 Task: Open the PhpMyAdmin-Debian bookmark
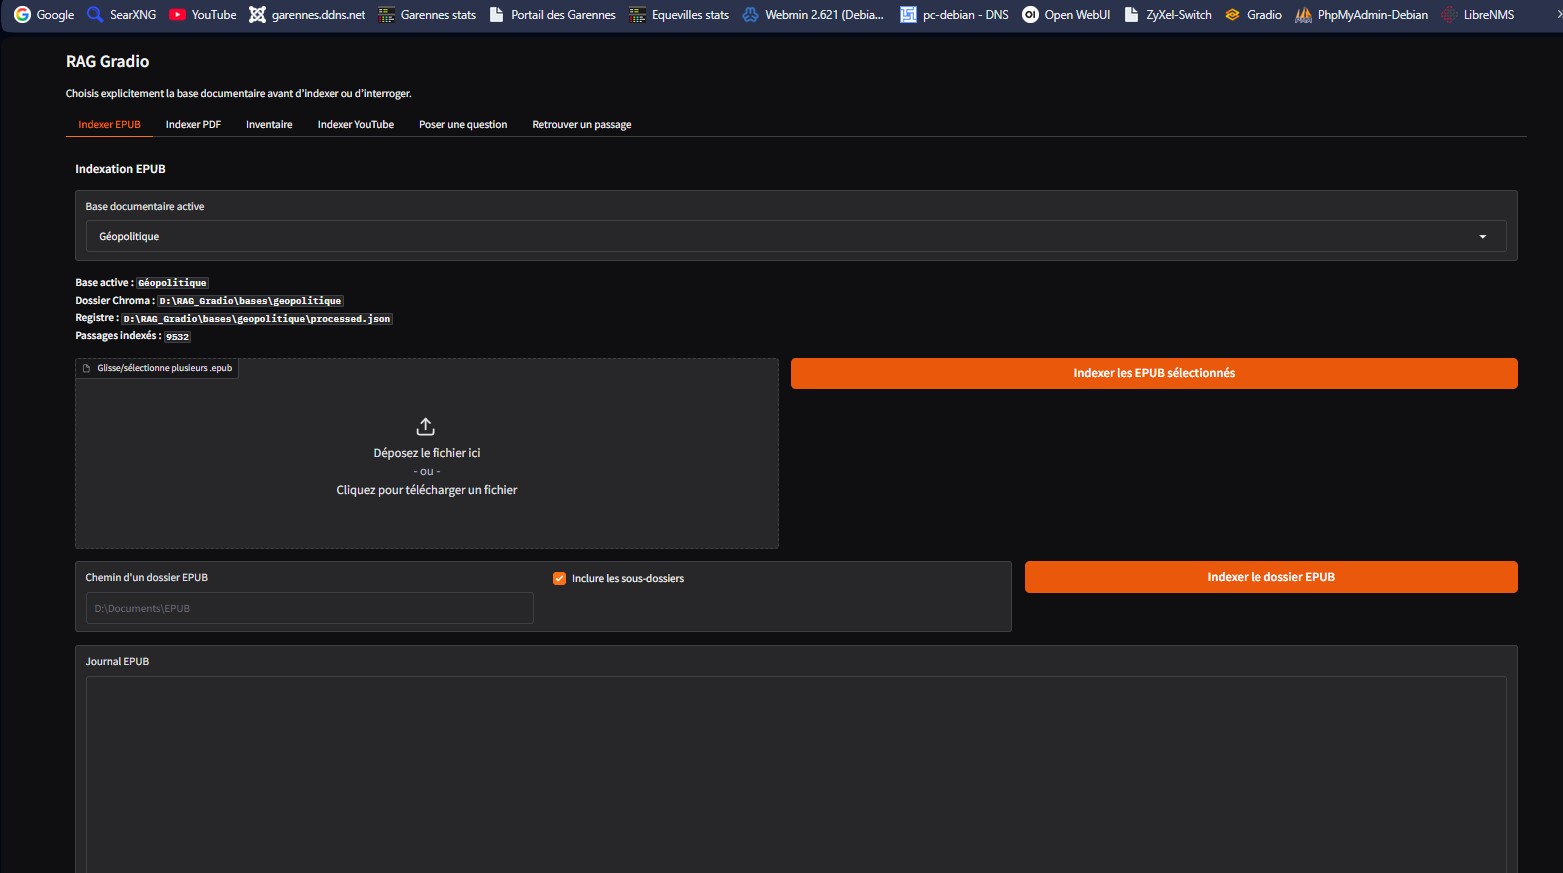[1361, 15]
